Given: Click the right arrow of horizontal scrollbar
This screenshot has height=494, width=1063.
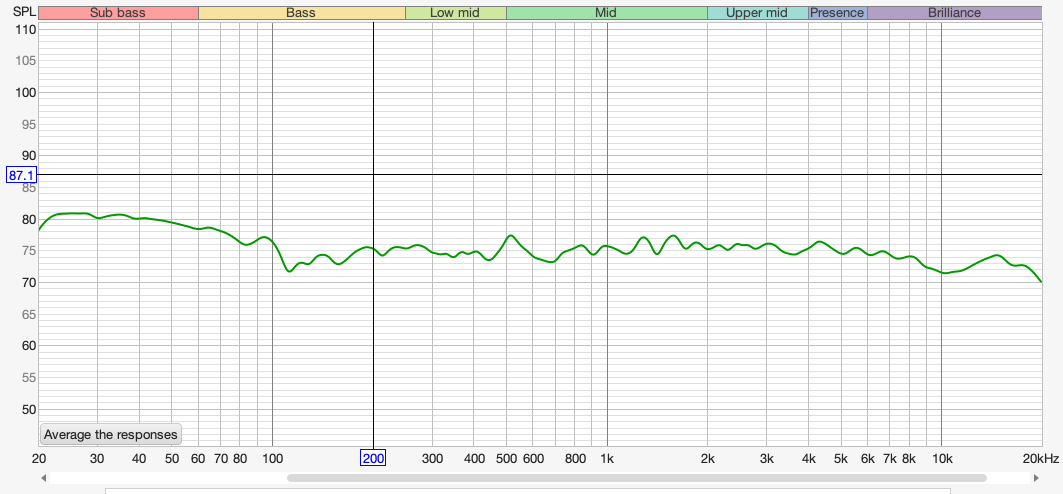Looking at the screenshot, I should 1036,478.
